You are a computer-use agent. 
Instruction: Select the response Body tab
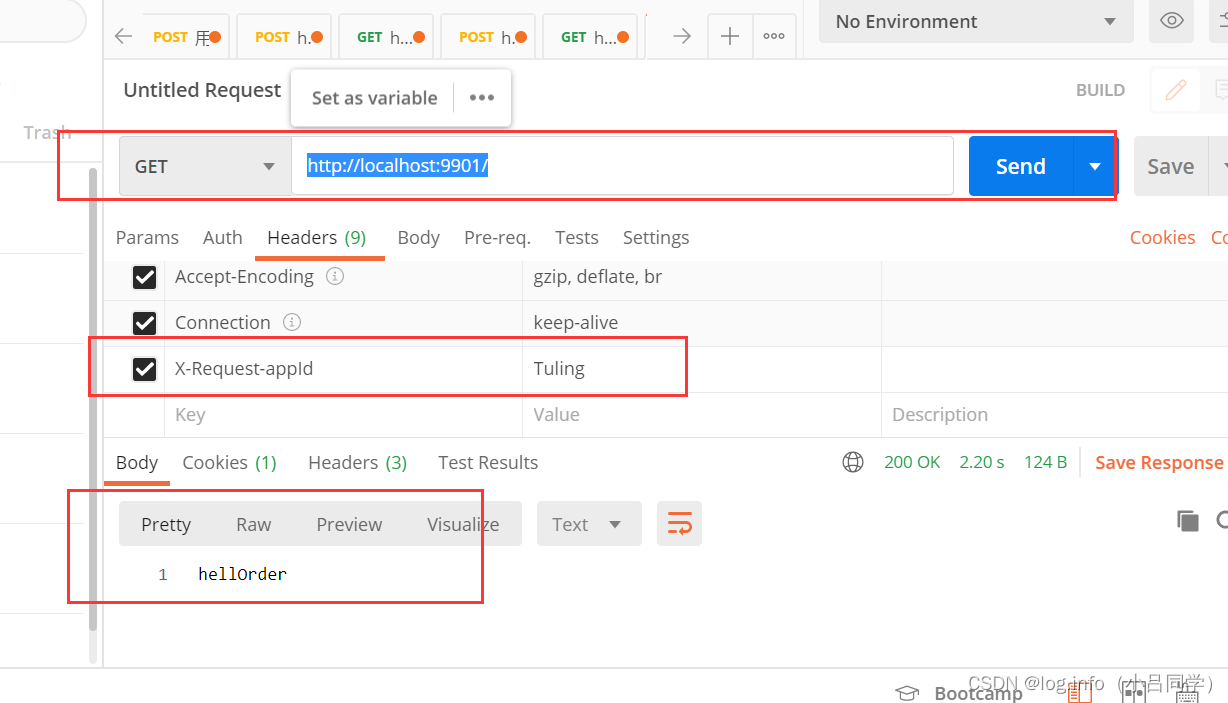pyautogui.click(x=137, y=462)
